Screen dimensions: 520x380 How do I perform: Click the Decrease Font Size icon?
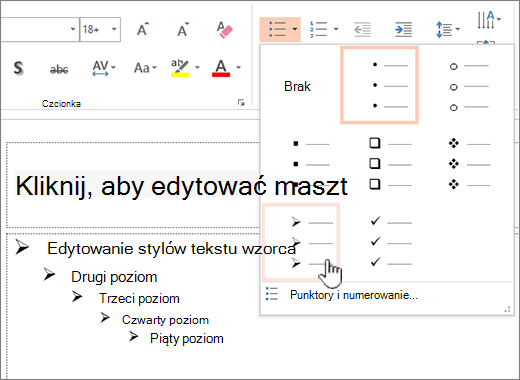click(x=183, y=29)
